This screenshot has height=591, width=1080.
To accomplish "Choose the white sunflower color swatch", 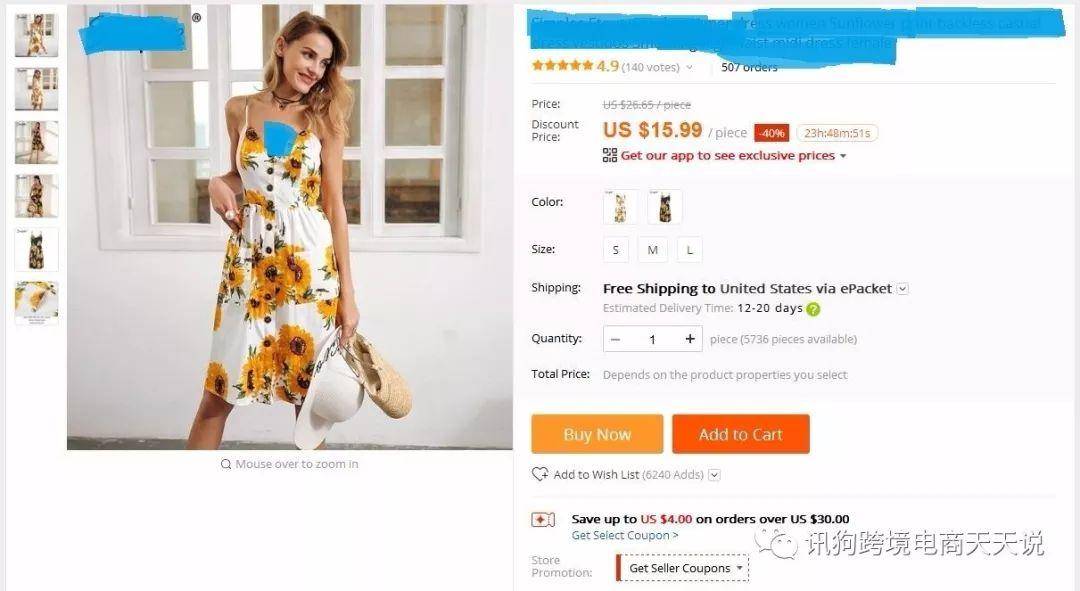I will 620,207.
